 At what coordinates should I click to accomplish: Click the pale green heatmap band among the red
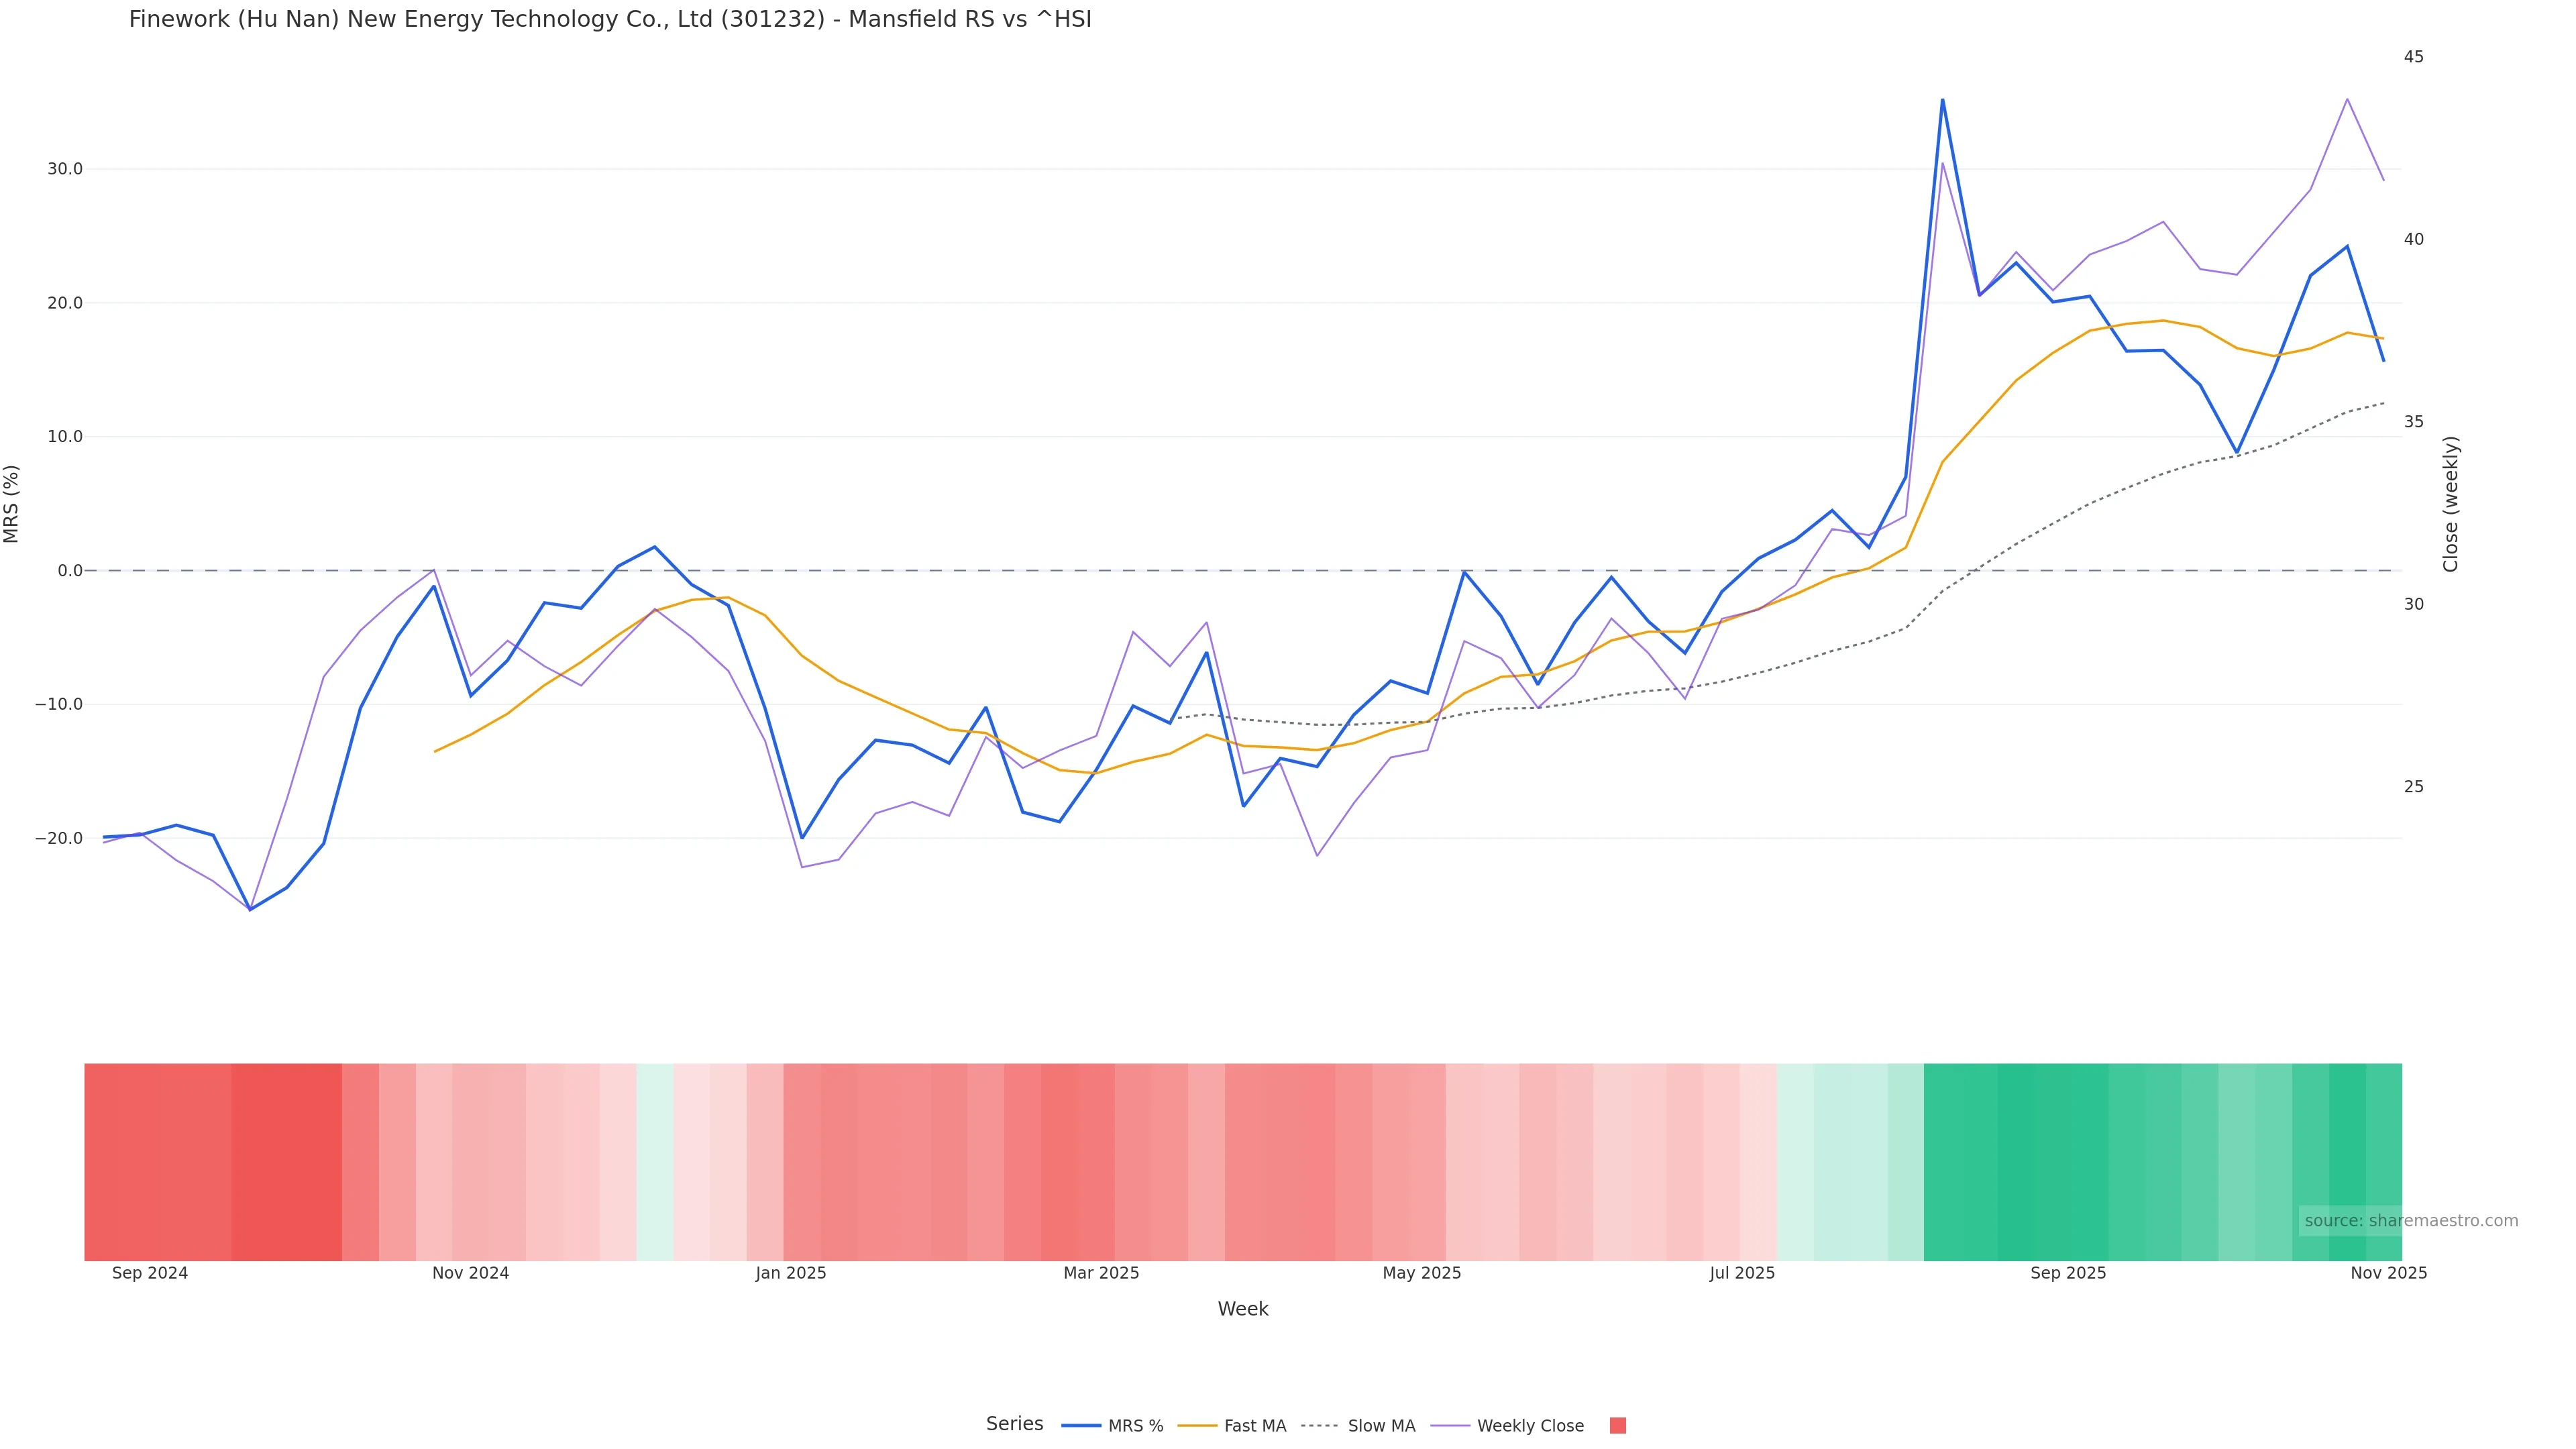655,1162
